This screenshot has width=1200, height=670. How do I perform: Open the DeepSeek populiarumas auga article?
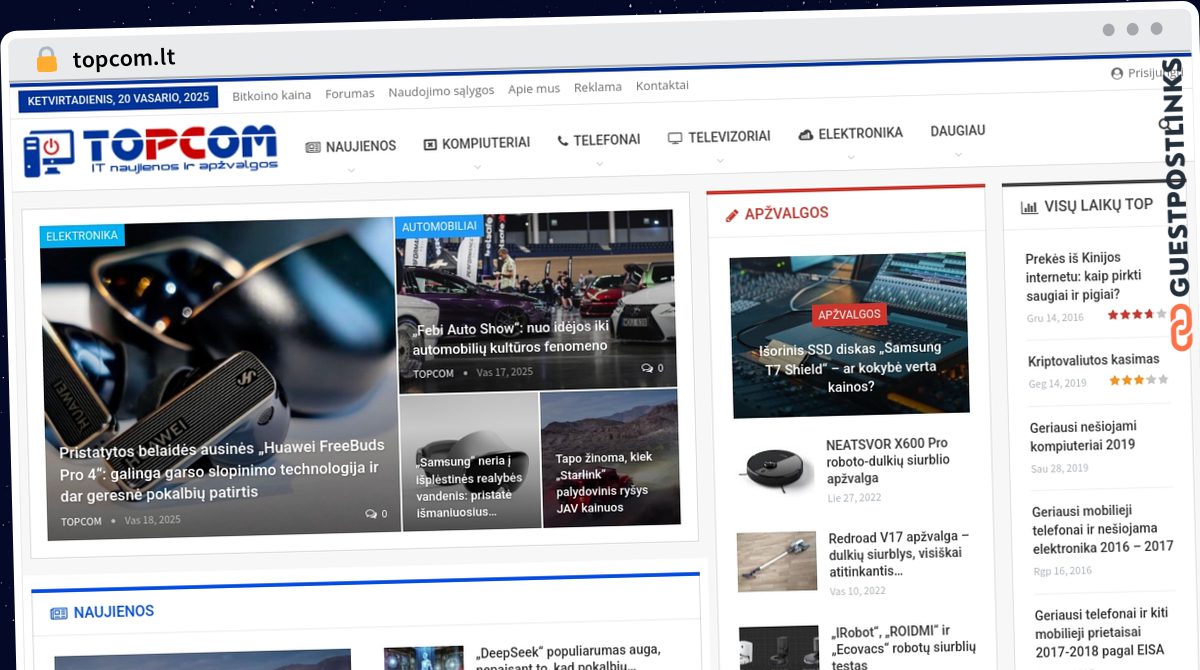(x=556, y=658)
